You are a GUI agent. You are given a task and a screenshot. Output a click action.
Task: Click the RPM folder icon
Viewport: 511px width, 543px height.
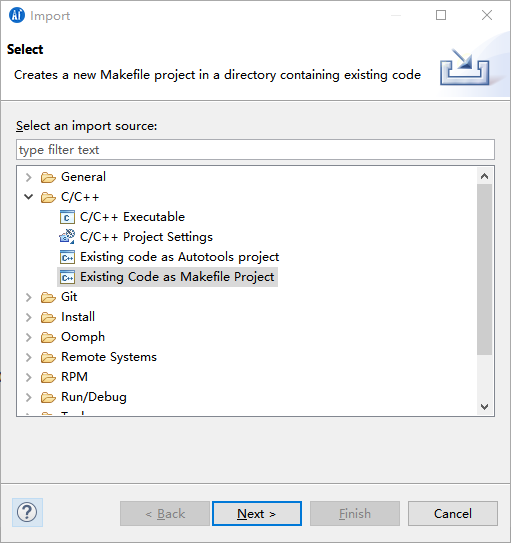point(48,377)
